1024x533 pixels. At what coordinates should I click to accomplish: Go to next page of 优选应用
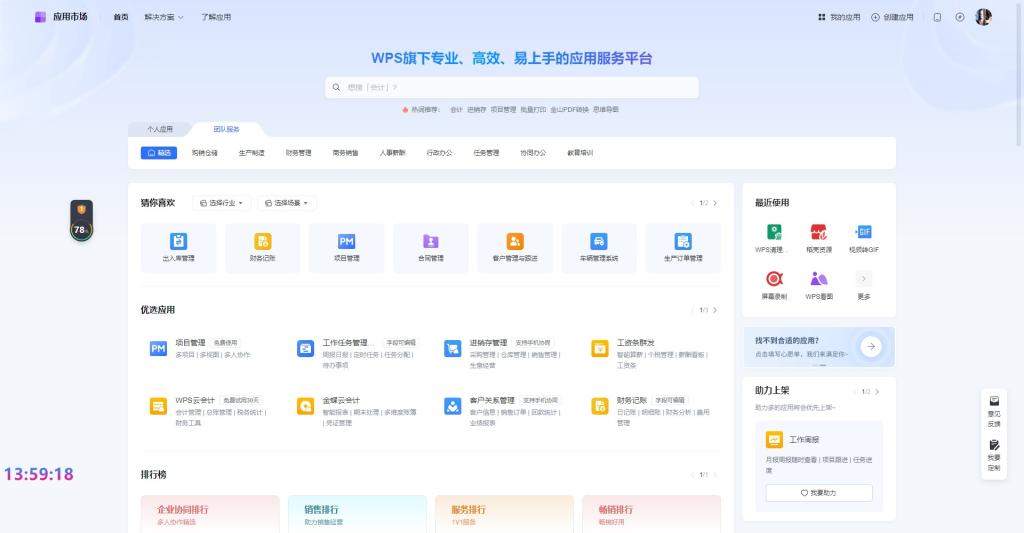pyautogui.click(x=715, y=310)
